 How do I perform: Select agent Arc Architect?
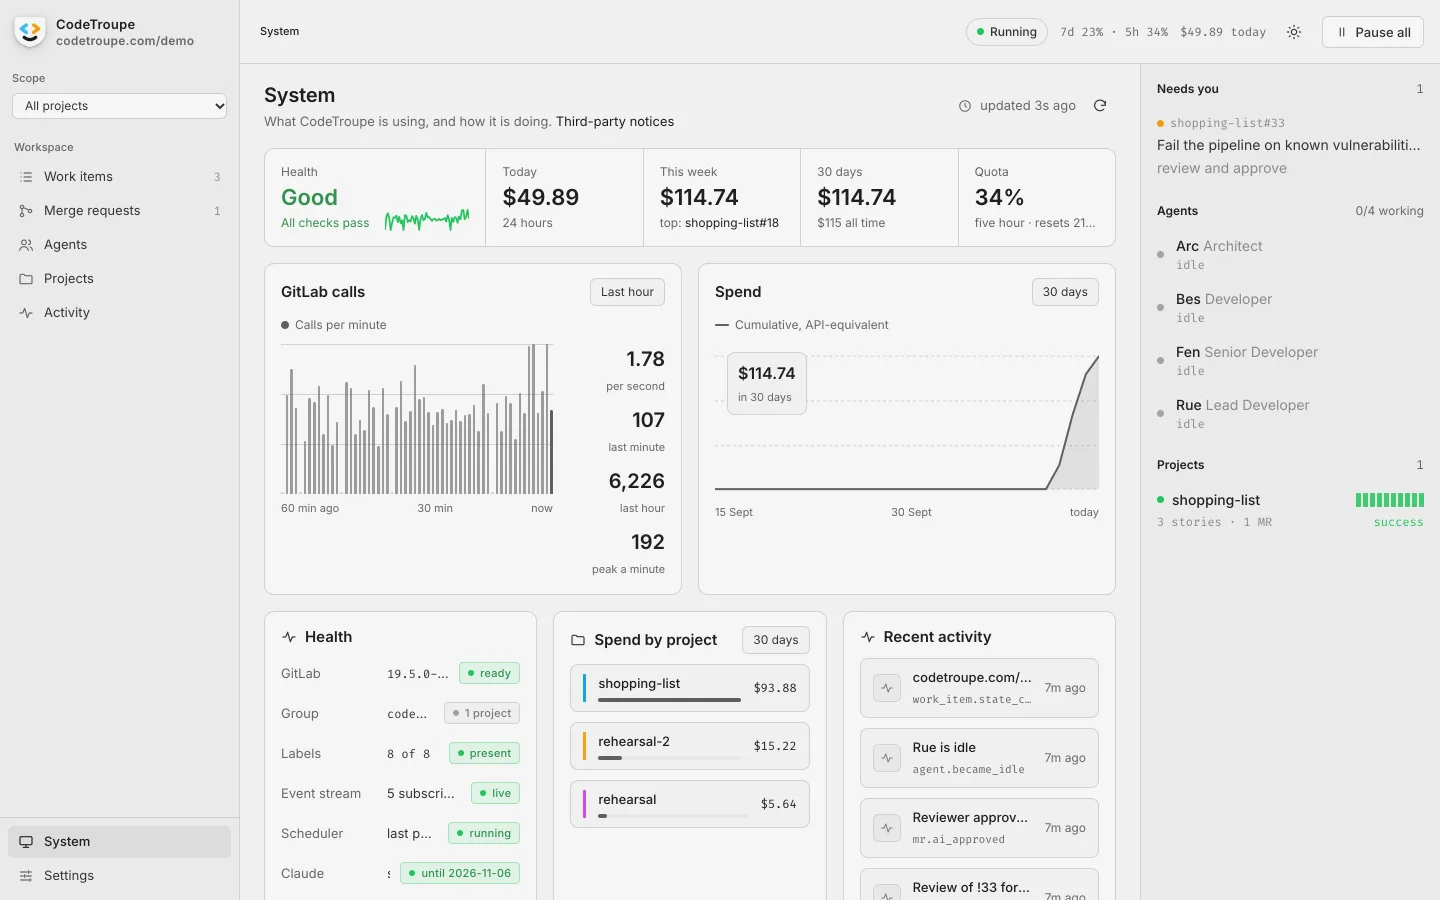click(x=1290, y=254)
